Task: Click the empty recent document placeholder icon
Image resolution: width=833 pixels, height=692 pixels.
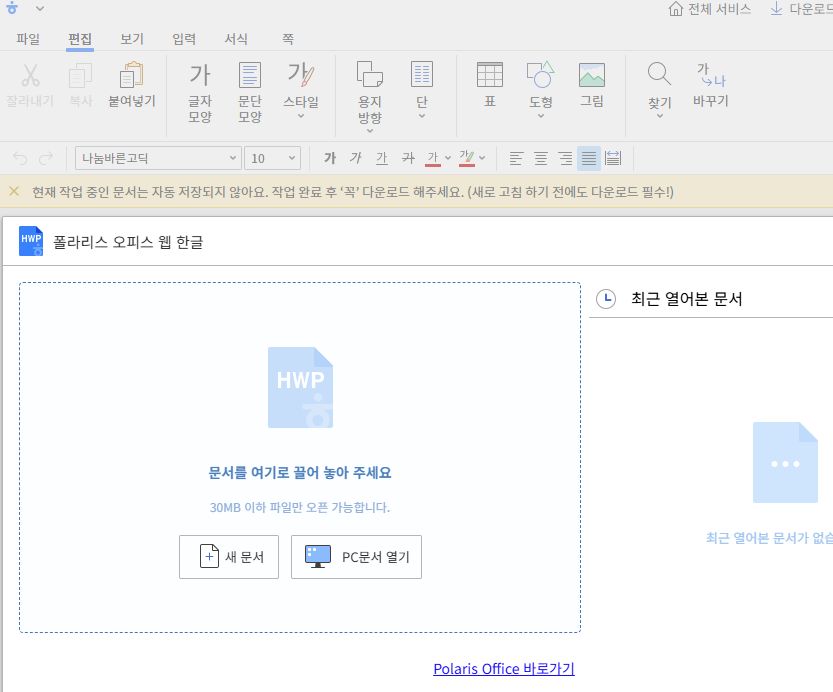Action: click(785, 462)
